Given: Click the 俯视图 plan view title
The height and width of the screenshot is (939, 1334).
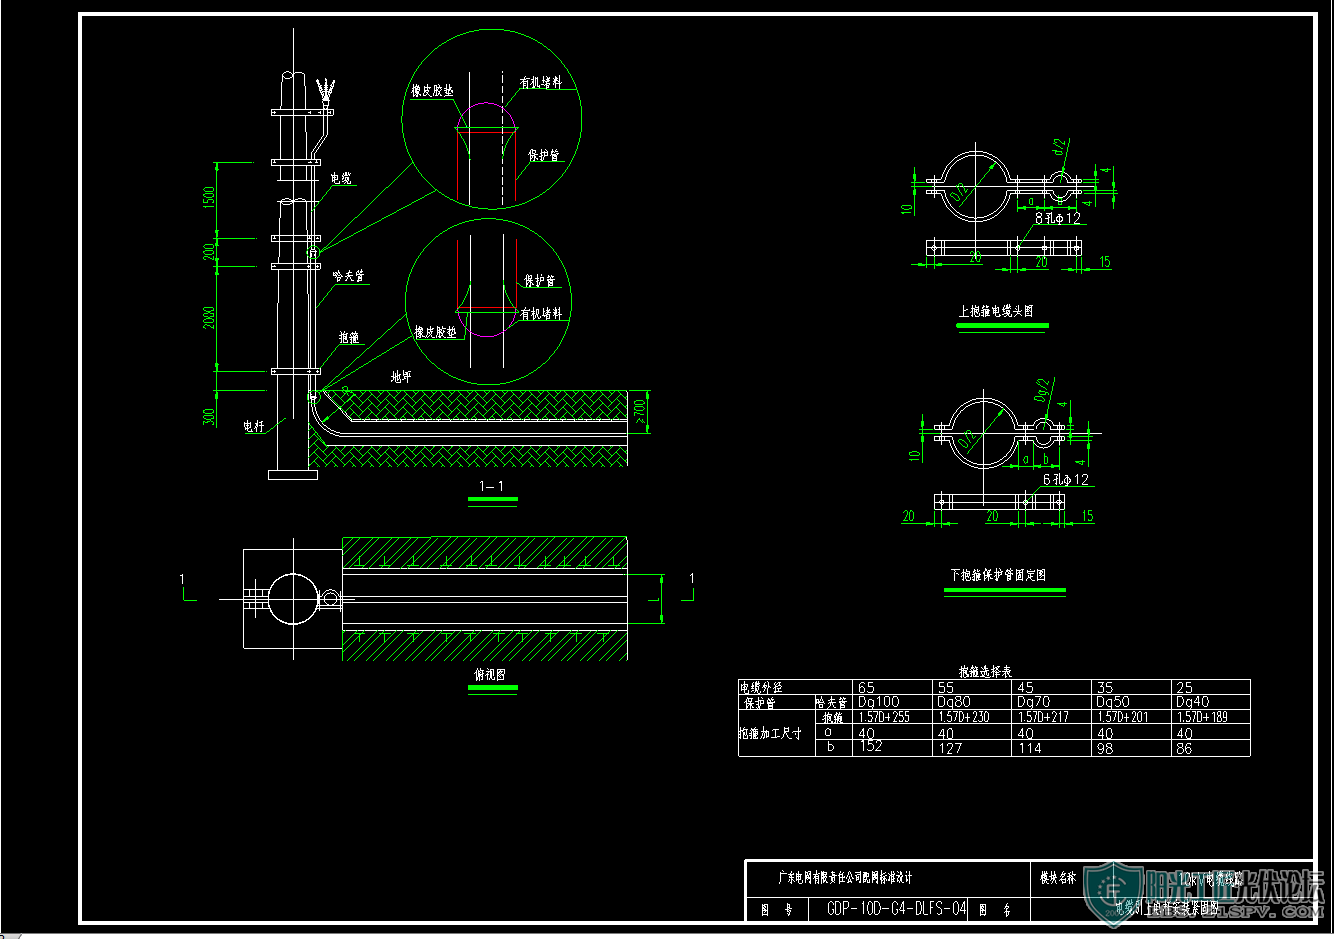Looking at the screenshot, I should [490, 675].
